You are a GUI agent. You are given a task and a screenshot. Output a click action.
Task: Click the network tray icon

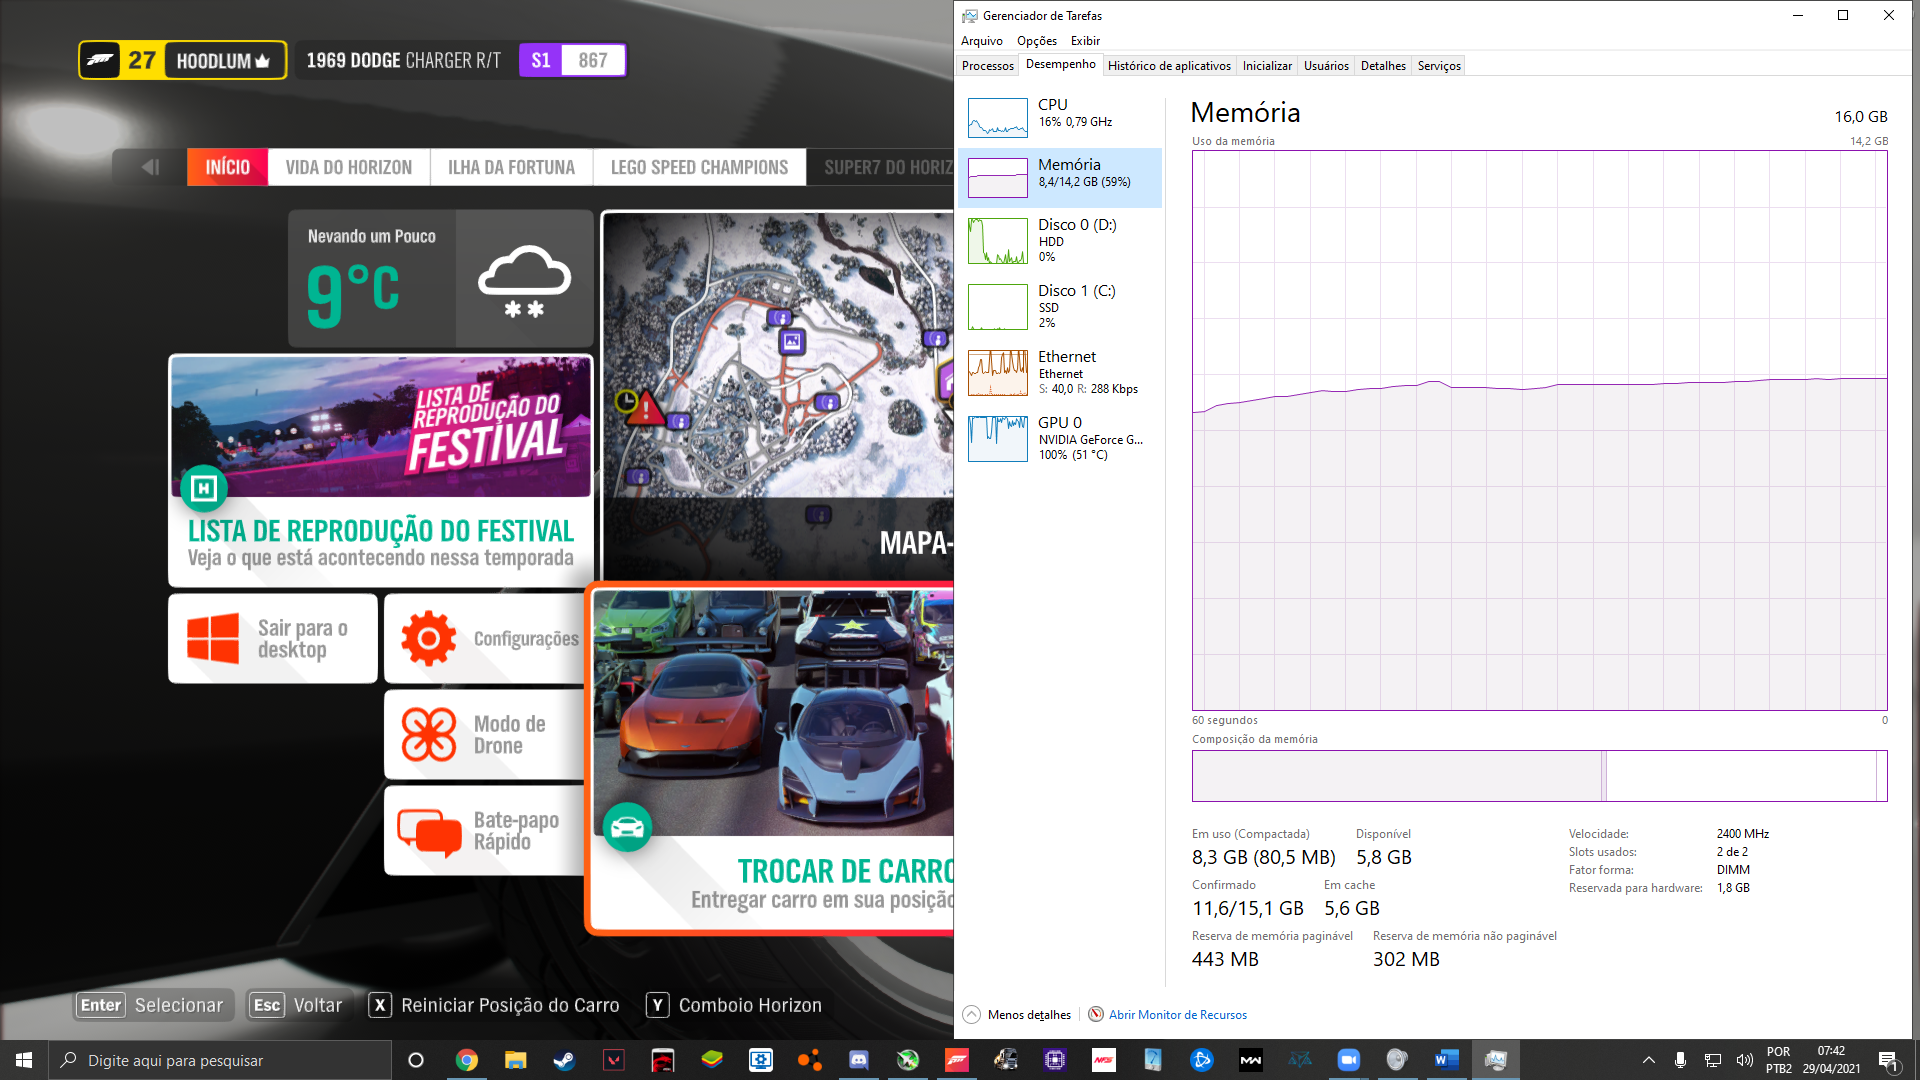coord(1712,1060)
